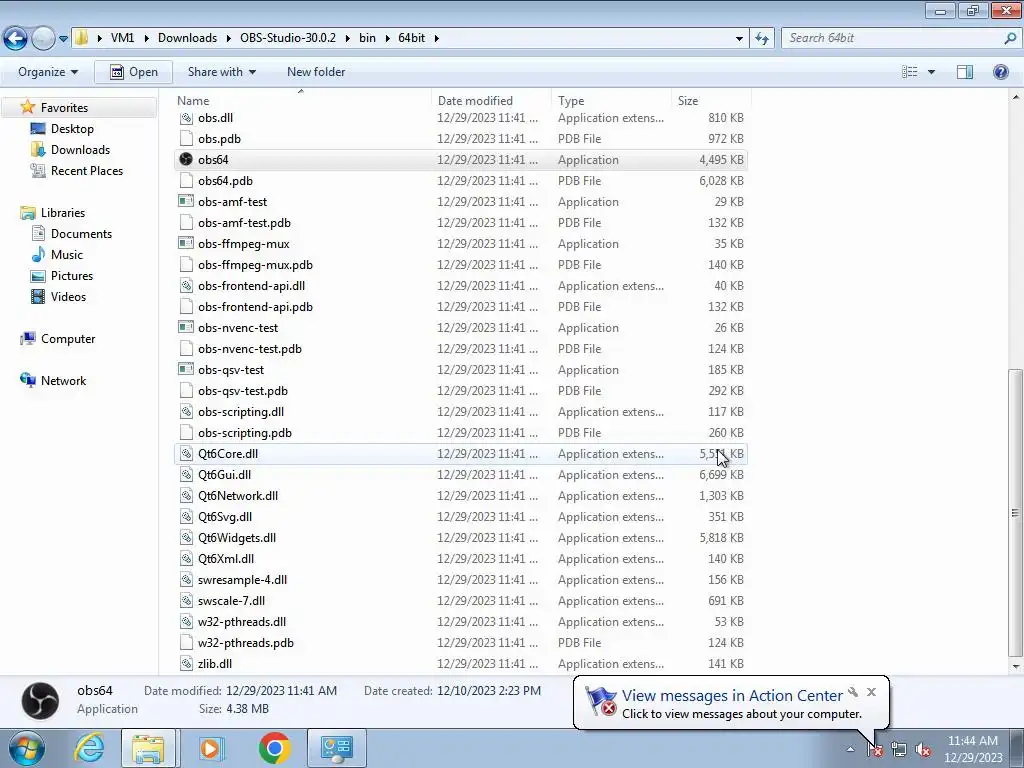Image resolution: width=1024 pixels, height=768 pixels.
Task: Create a New folder
Action: 316,72
